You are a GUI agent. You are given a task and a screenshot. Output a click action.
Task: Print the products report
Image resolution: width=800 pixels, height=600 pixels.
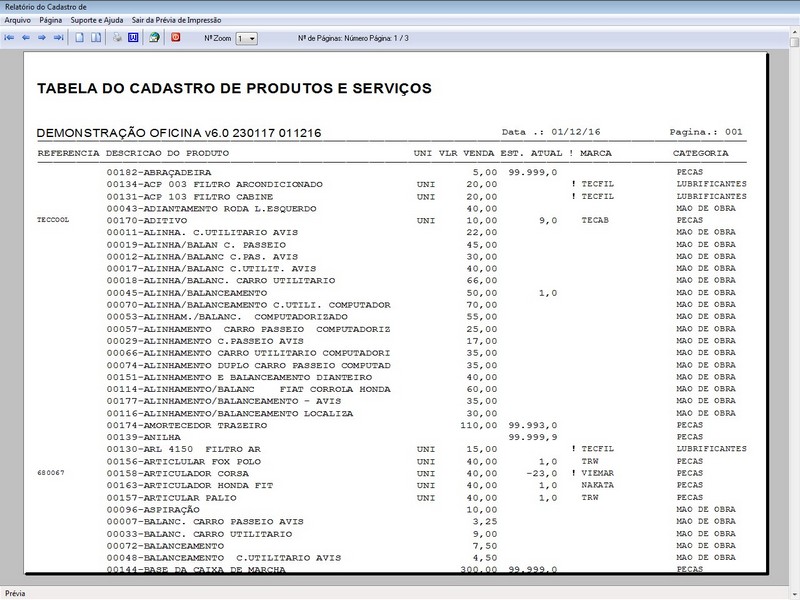[x=116, y=39]
